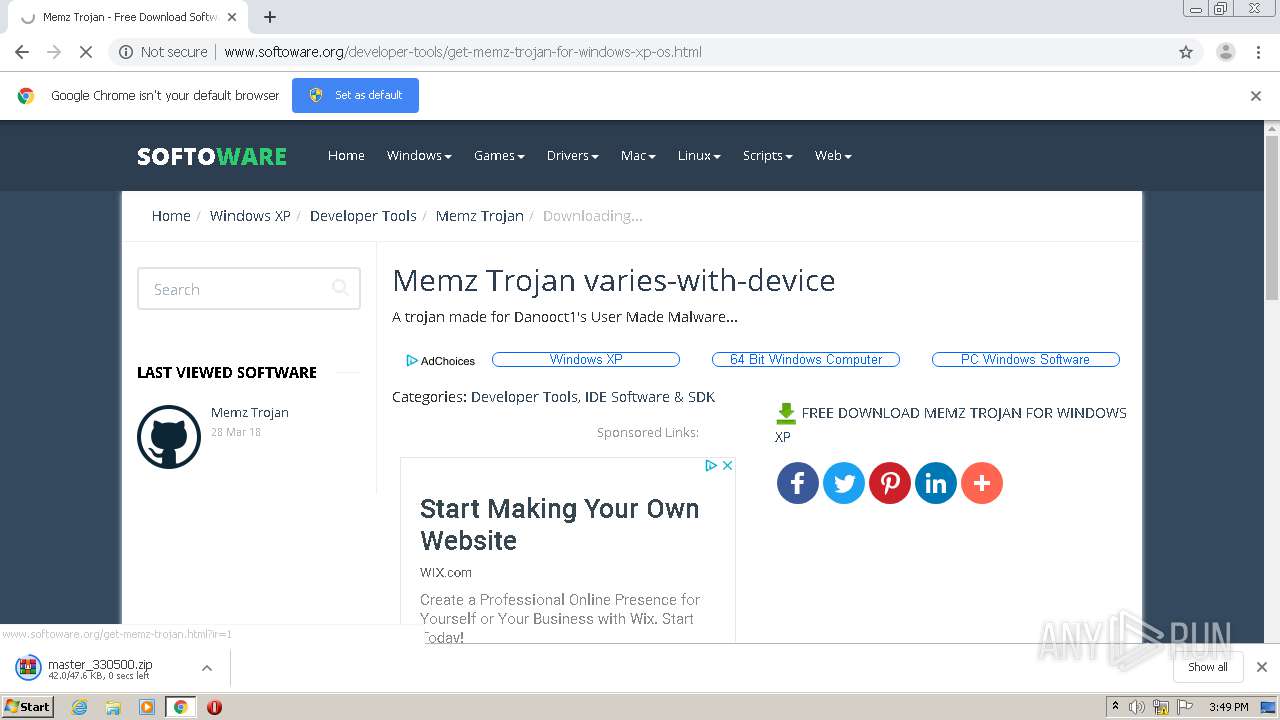
Task: Bookmark this page with the star icon
Action: pos(1186,52)
